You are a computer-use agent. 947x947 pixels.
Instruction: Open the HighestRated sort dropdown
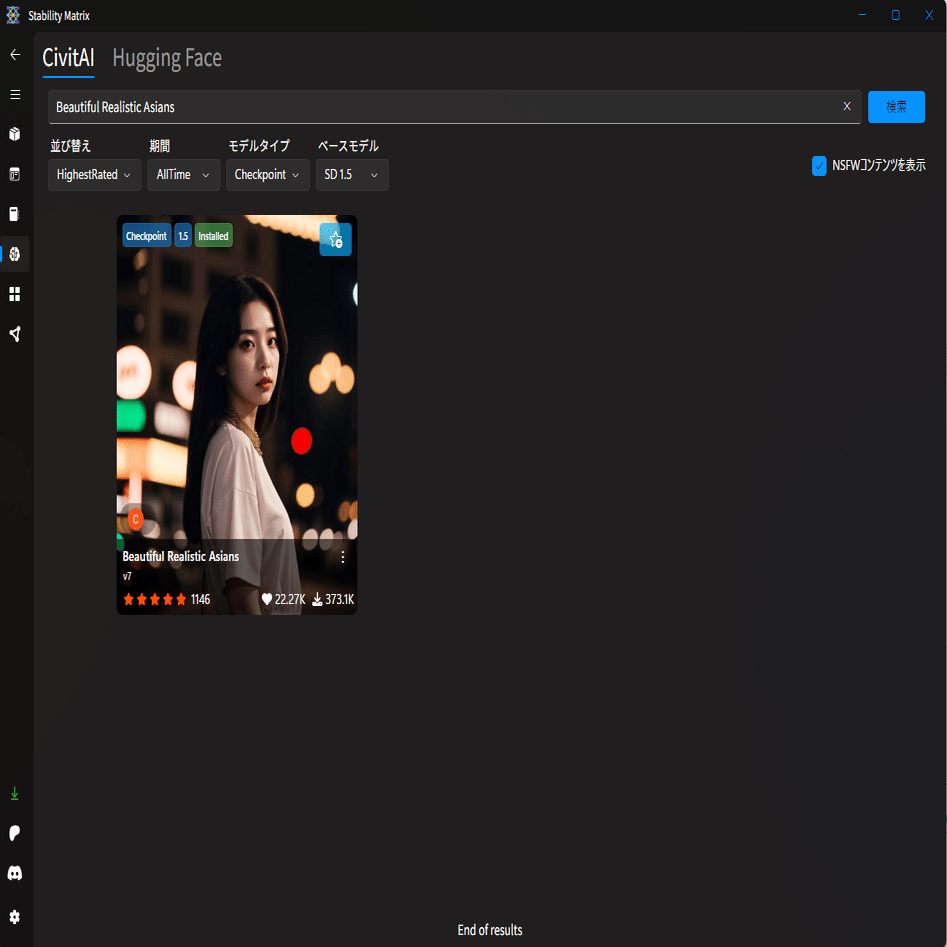tap(95, 175)
